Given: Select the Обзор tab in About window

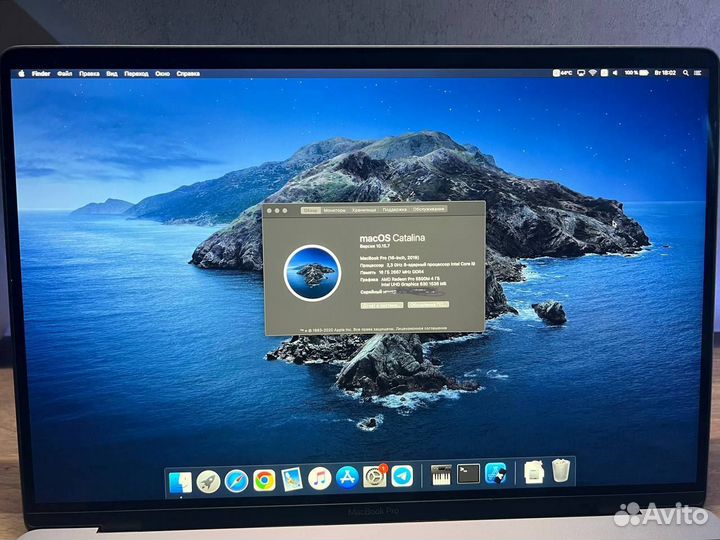Looking at the screenshot, I should (311, 210).
